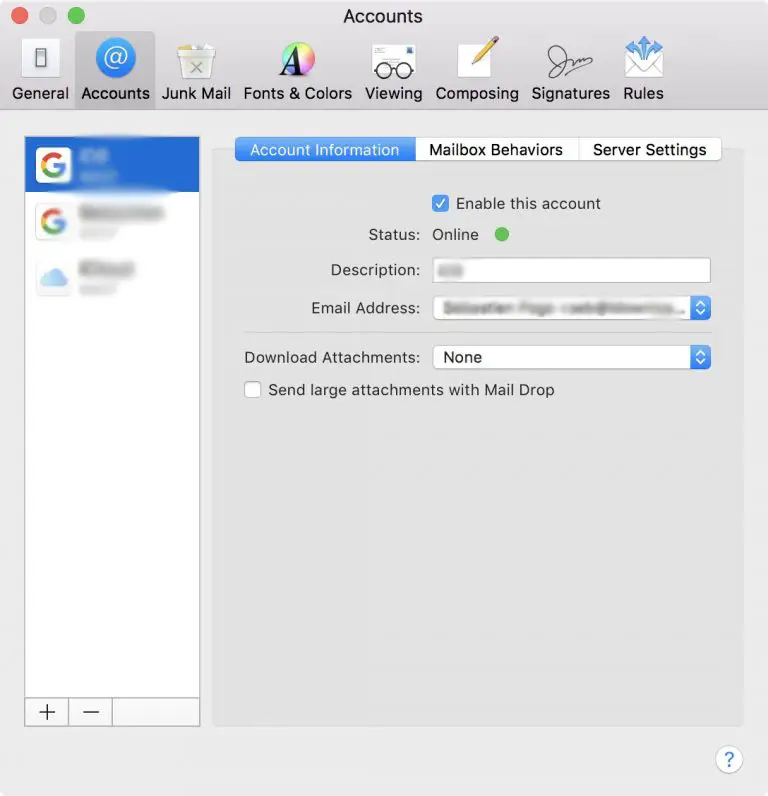The height and width of the screenshot is (796, 768).
Task: Switch to Server Settings tab
Action: (x=650, y=150)
